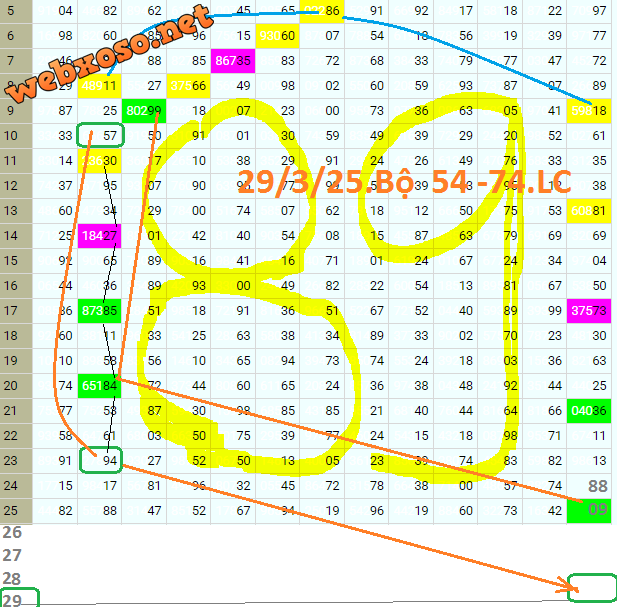The width and height of the screenshot is (617, 607).
Task: Click the empty green-outlined box at bottom right
Action: [x=591, y=589]
